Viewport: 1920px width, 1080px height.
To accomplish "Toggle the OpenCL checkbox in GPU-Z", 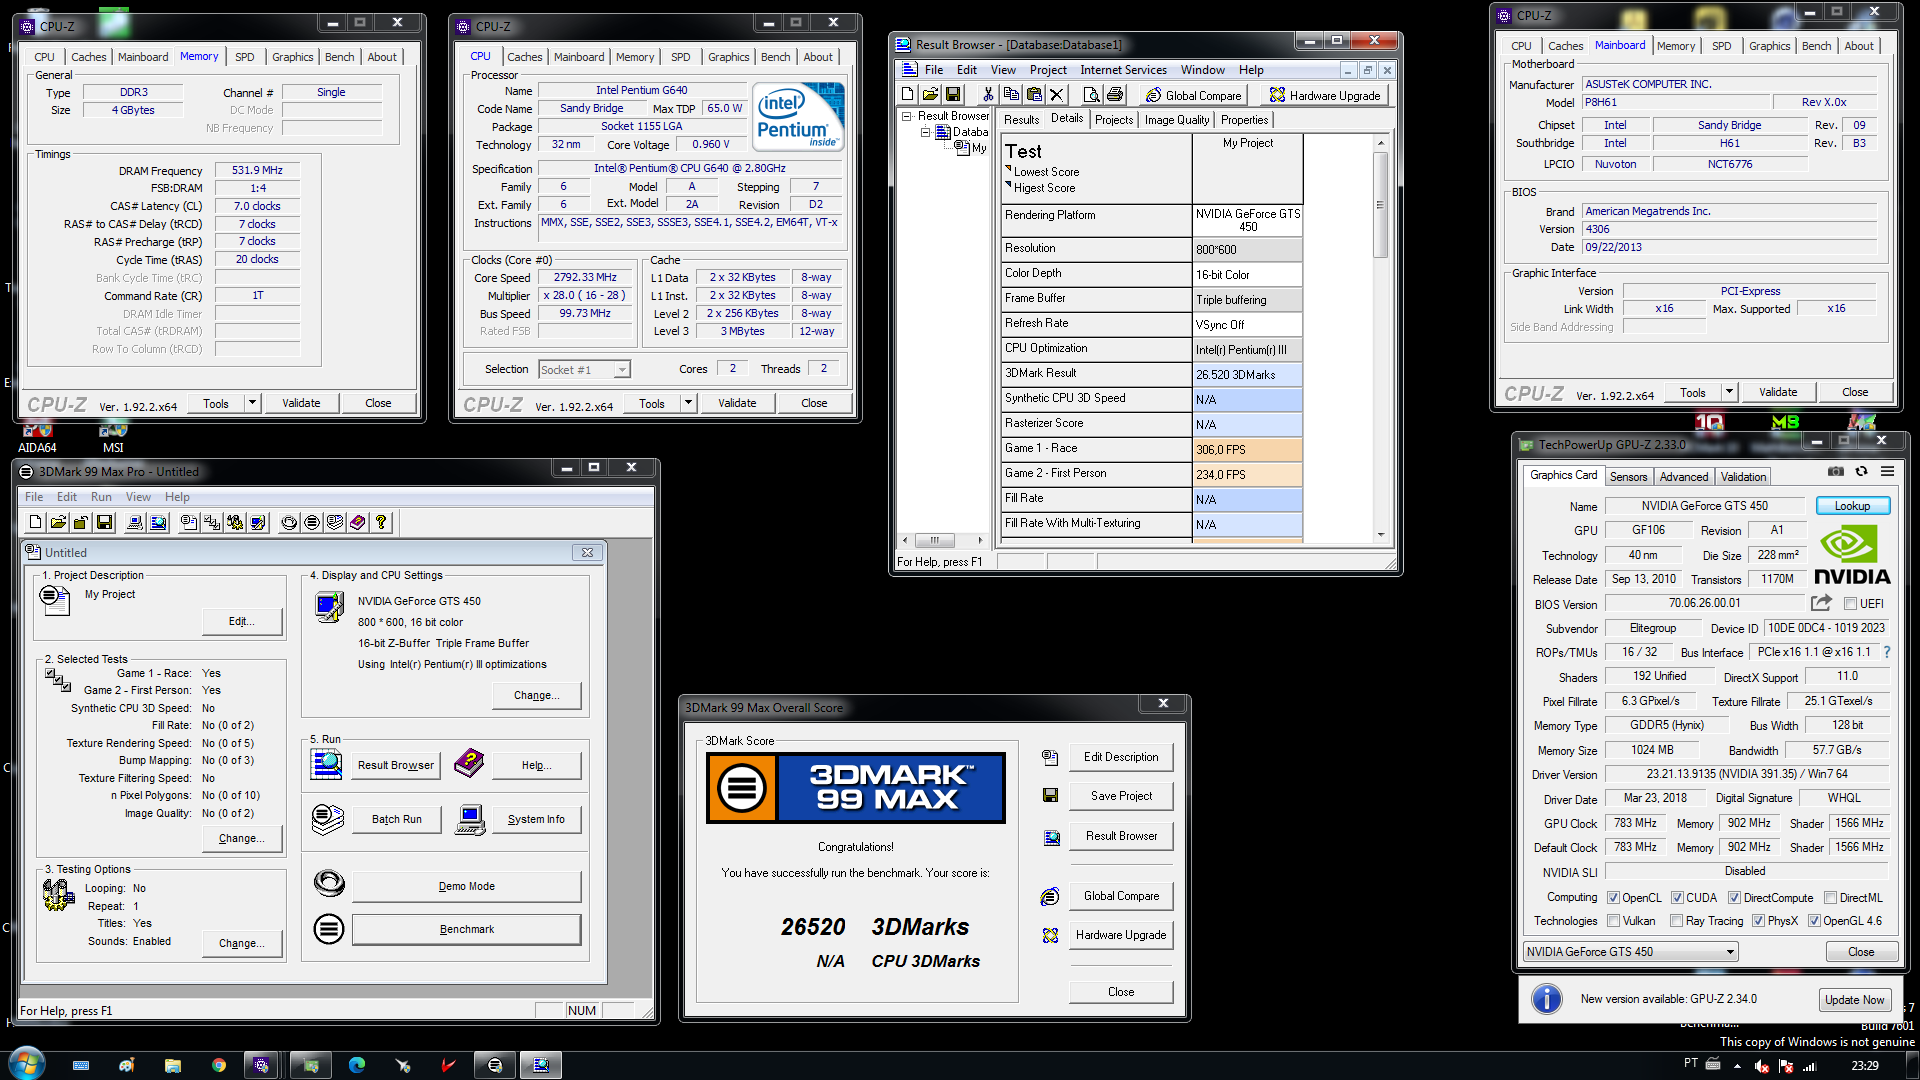I will [1613, 898].
